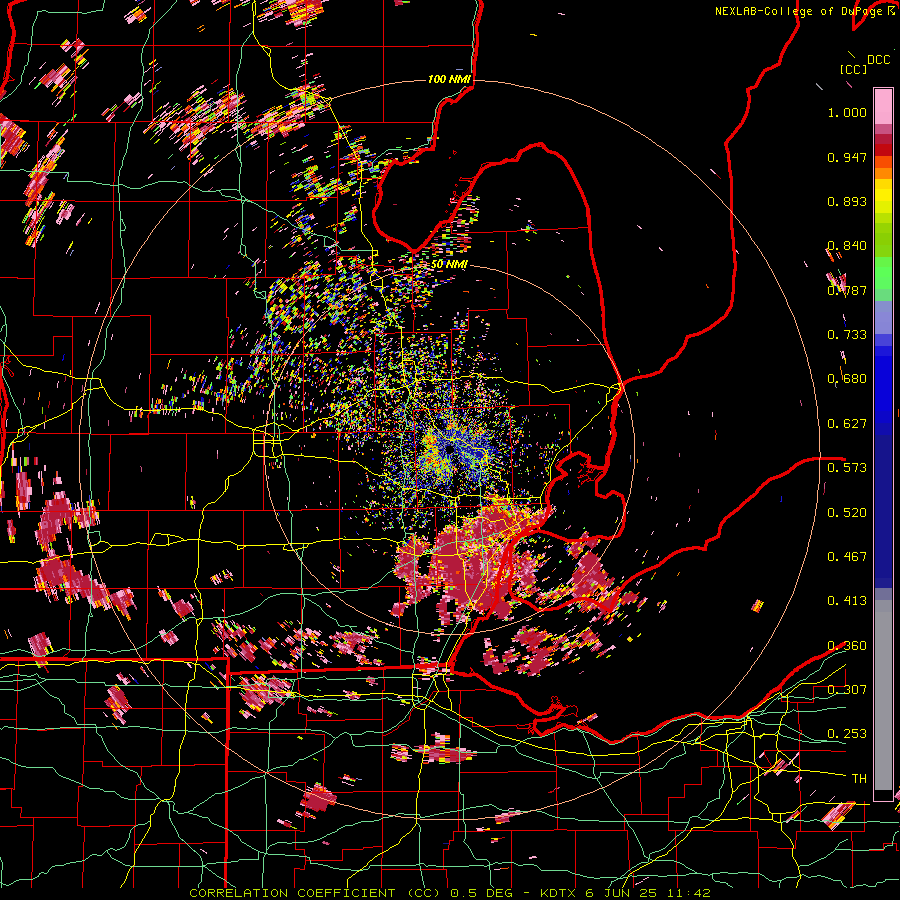The width and height of the screenshot is (900, 900).
Task: Click the 1.000 value on the scale
Action: coord(847,112)
